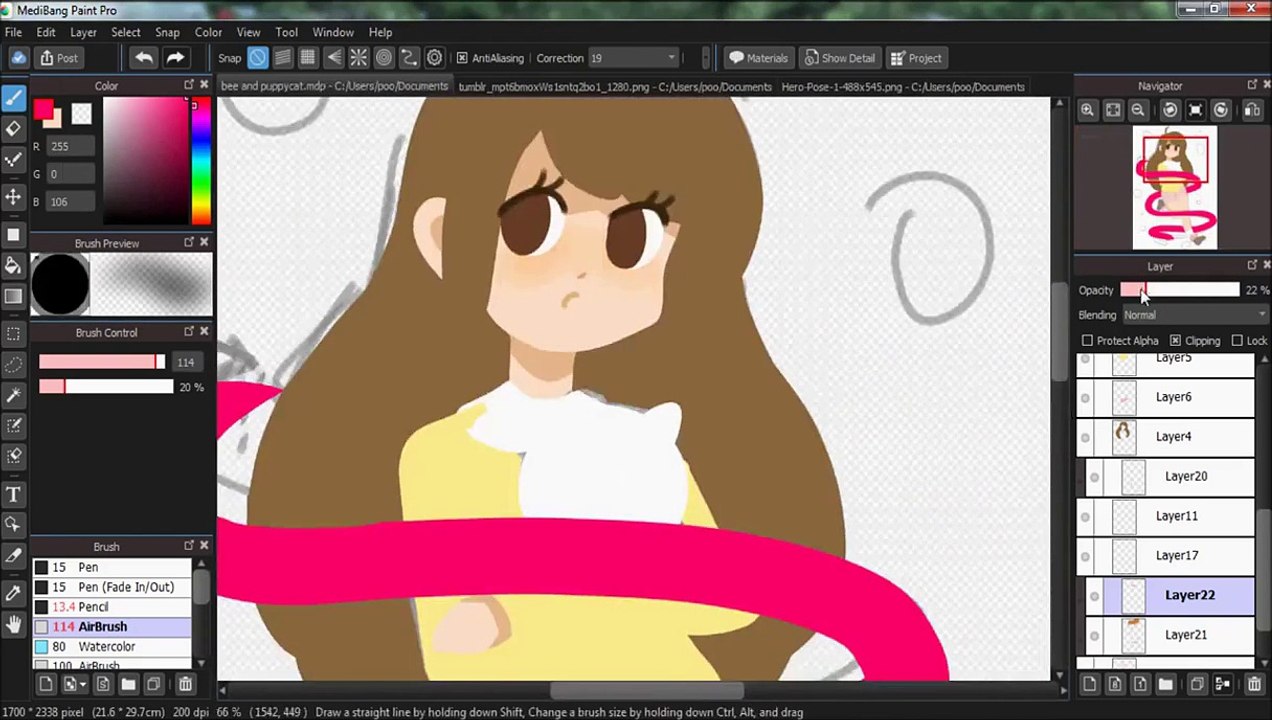Click the hue color strip
The width and height of the screenshot is (1272, 720).
click(202, 162)
